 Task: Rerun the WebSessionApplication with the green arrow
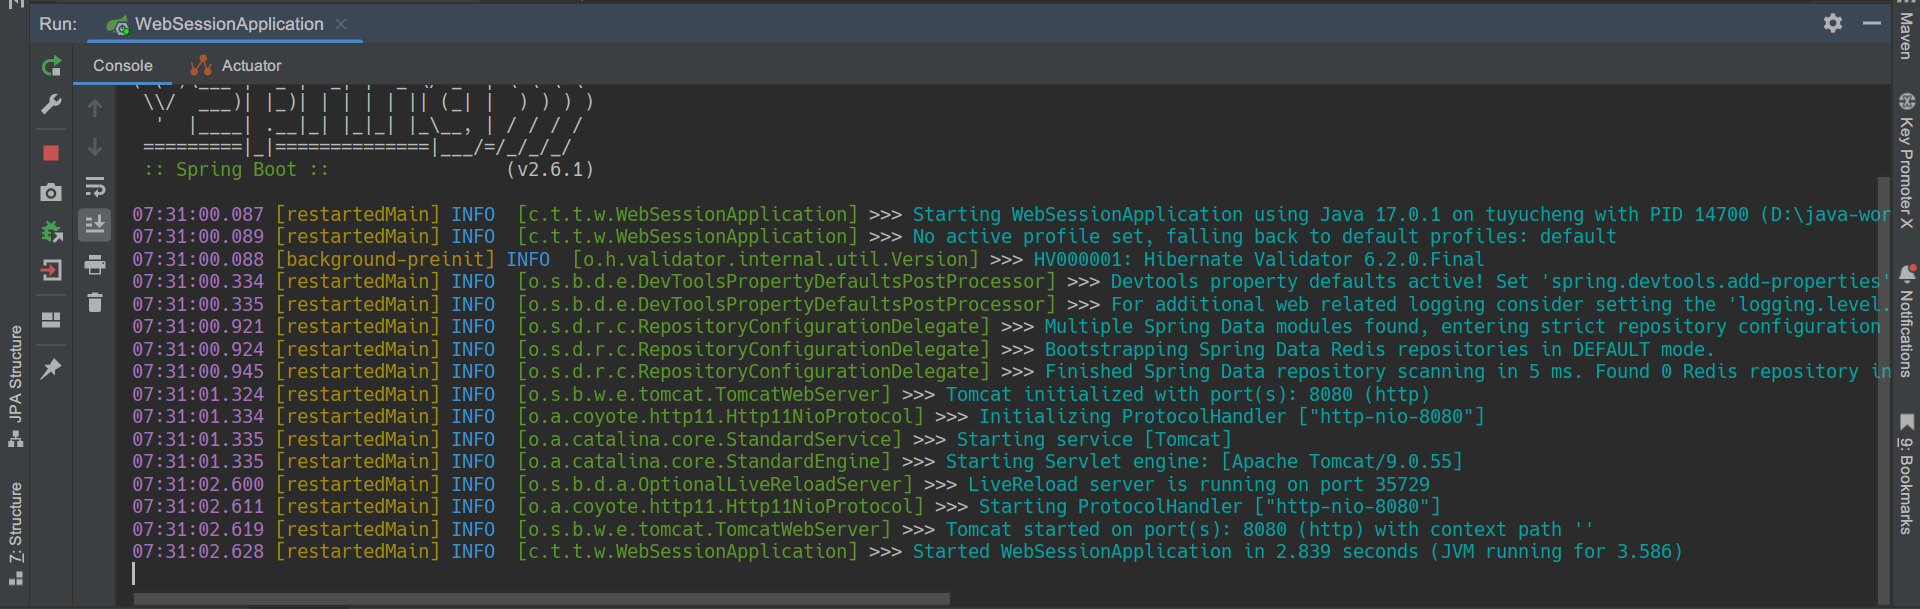52,67
